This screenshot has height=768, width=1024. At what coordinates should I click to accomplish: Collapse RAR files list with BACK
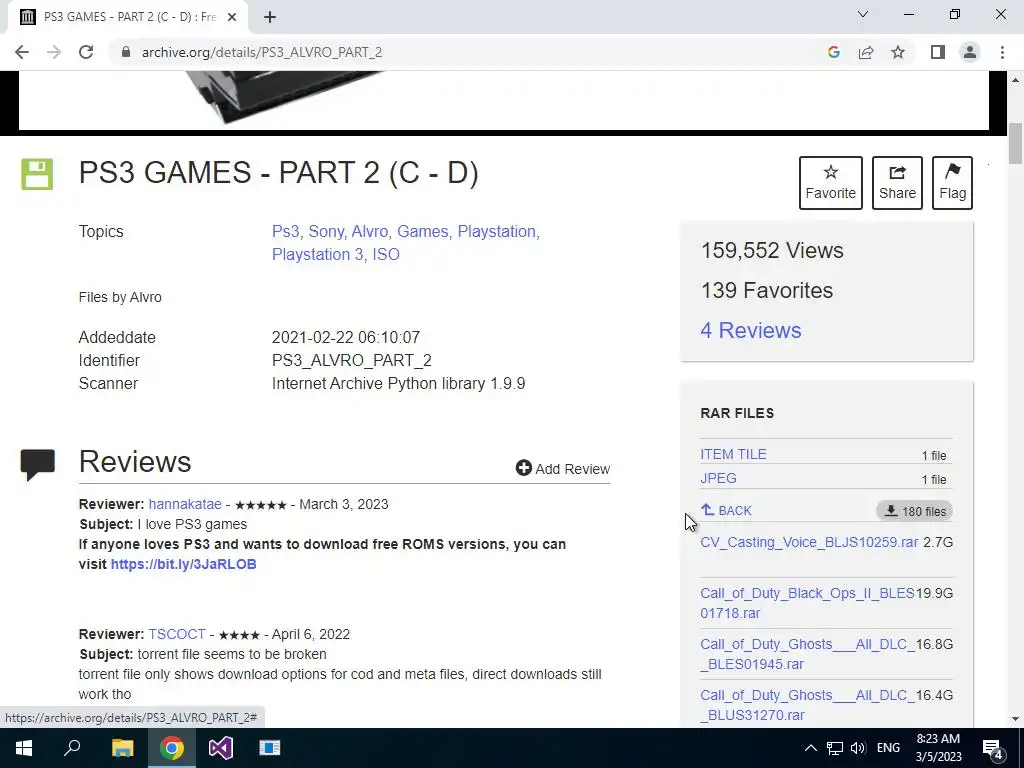(x=726, y=510)
